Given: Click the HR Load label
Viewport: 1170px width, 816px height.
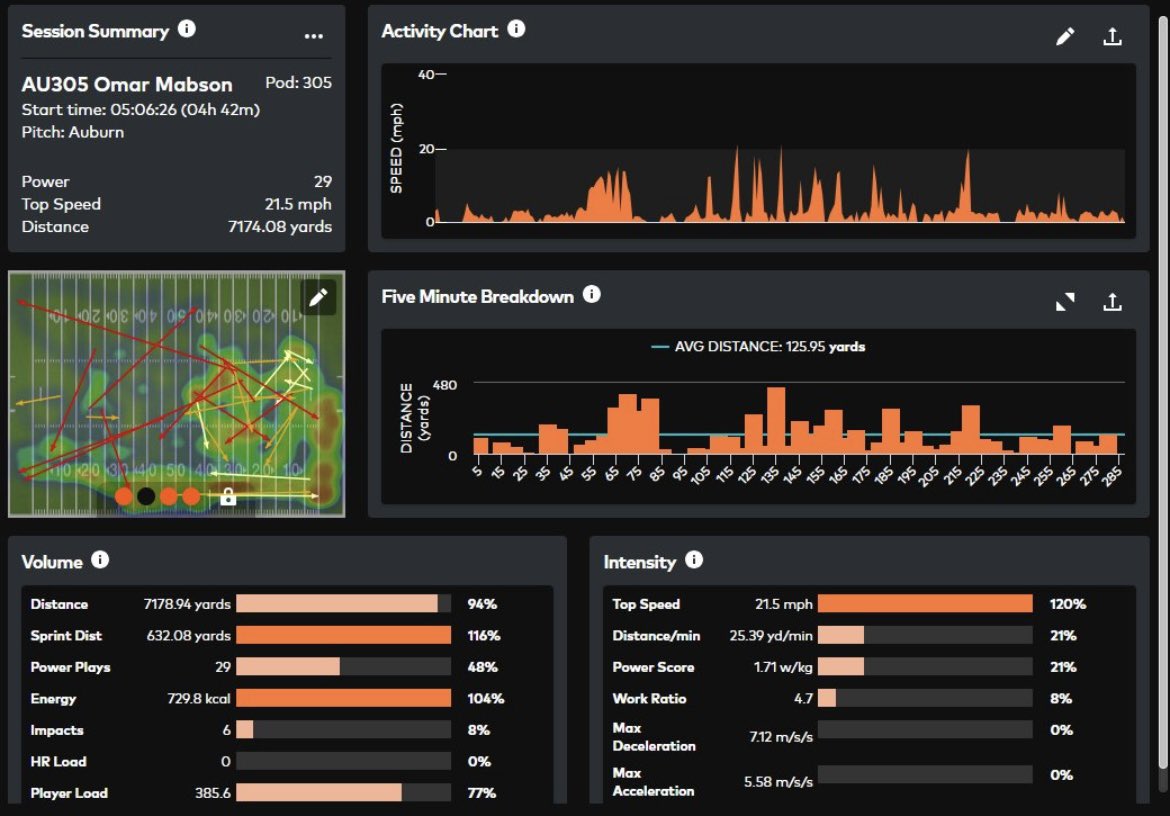Looking at the screenshot, I should pyautogui.click(x=58, y=762).
